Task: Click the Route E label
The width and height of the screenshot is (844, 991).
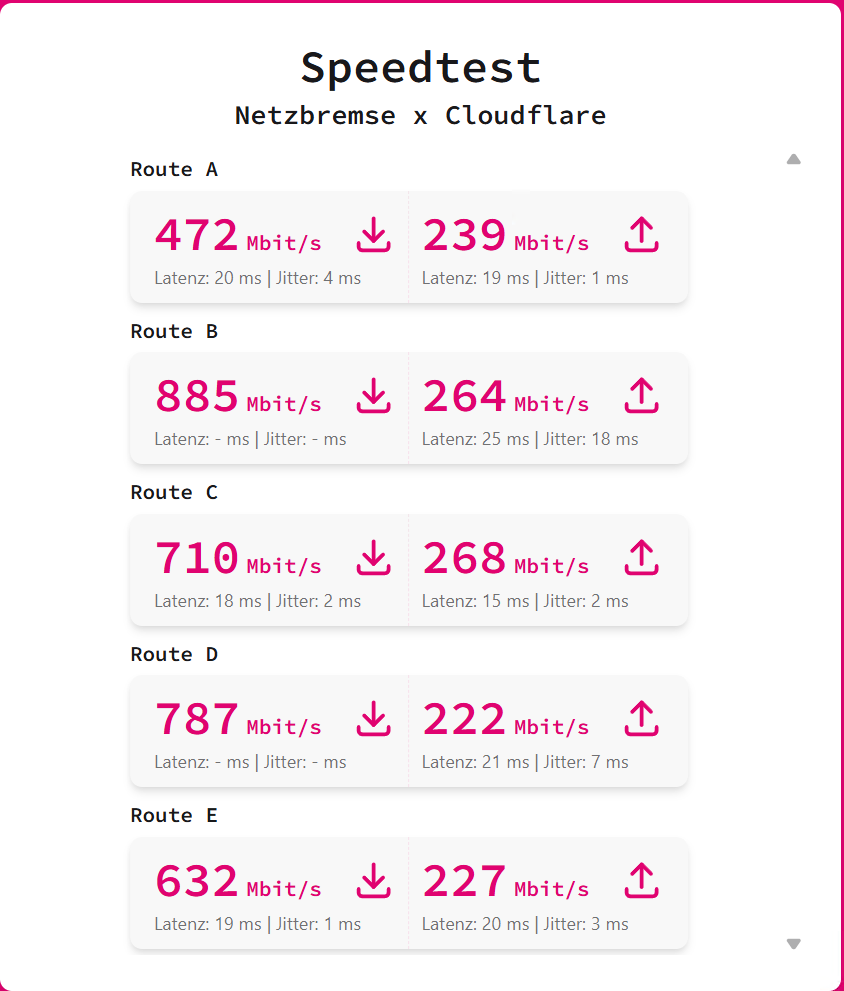Action: pyautogui.click(x=174, y=815)
